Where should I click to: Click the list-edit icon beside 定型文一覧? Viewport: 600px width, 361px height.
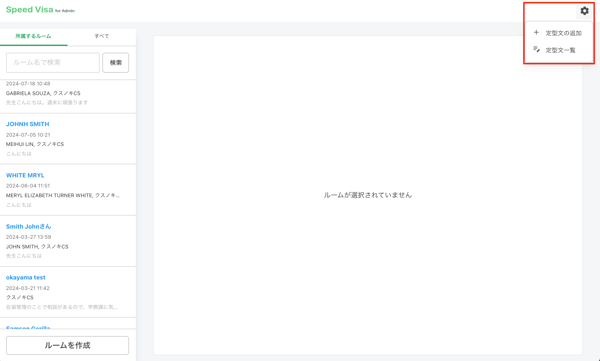(536, 49)
